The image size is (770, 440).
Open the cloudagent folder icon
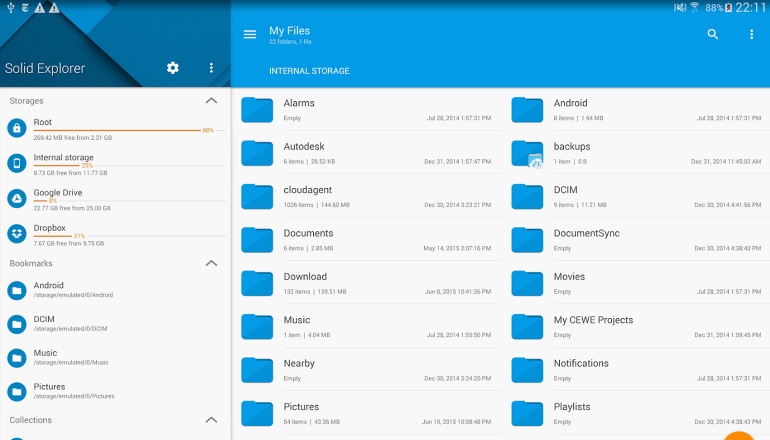tap(257, 196)
